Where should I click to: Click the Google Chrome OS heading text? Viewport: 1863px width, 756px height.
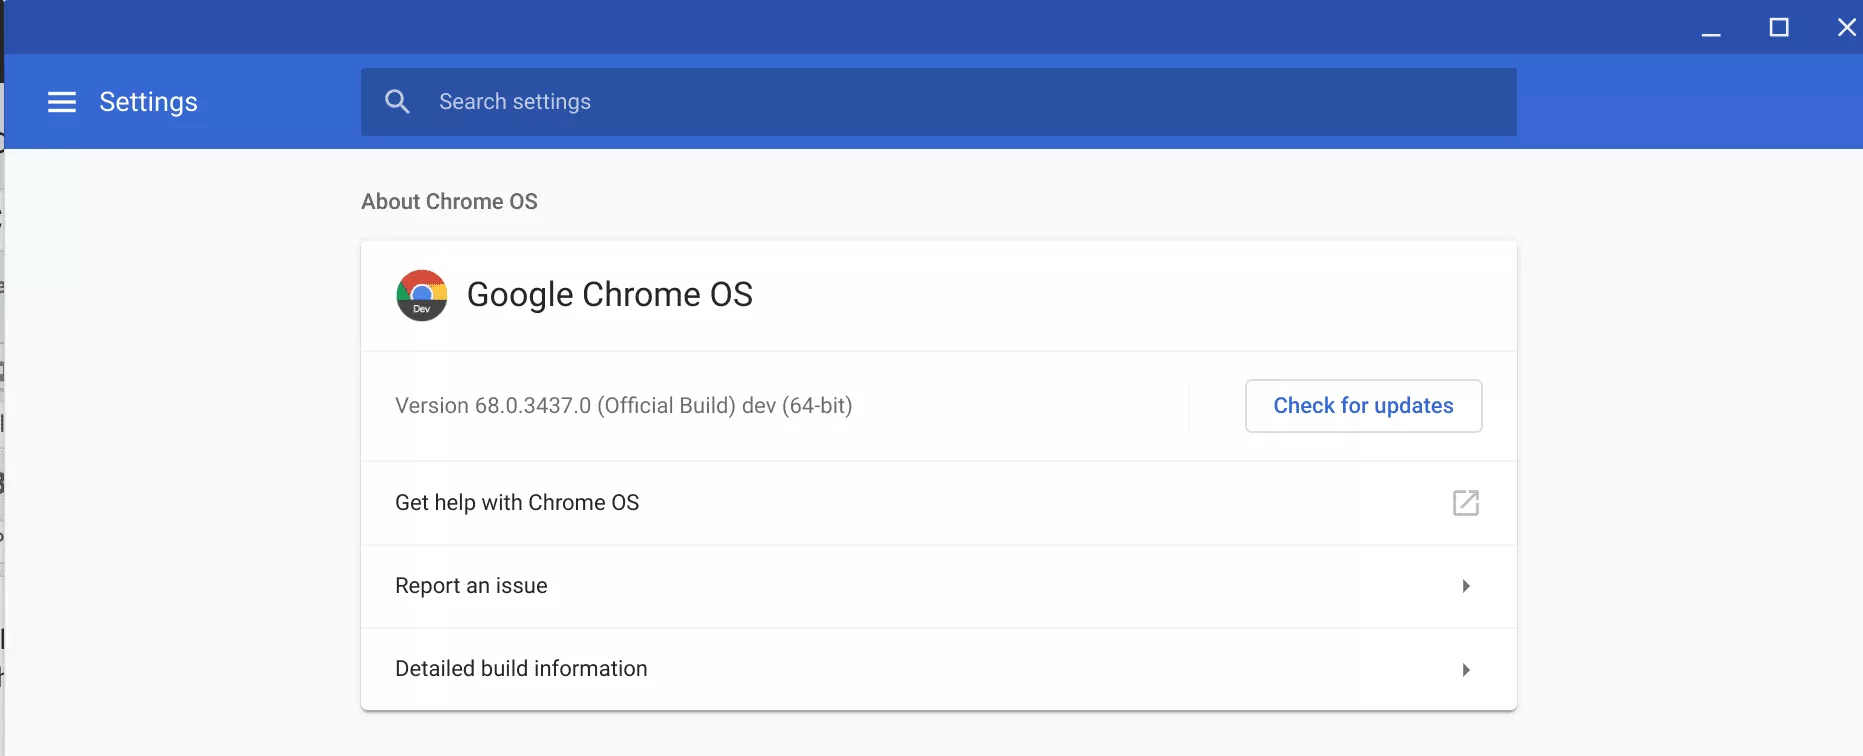coord(609,295)
